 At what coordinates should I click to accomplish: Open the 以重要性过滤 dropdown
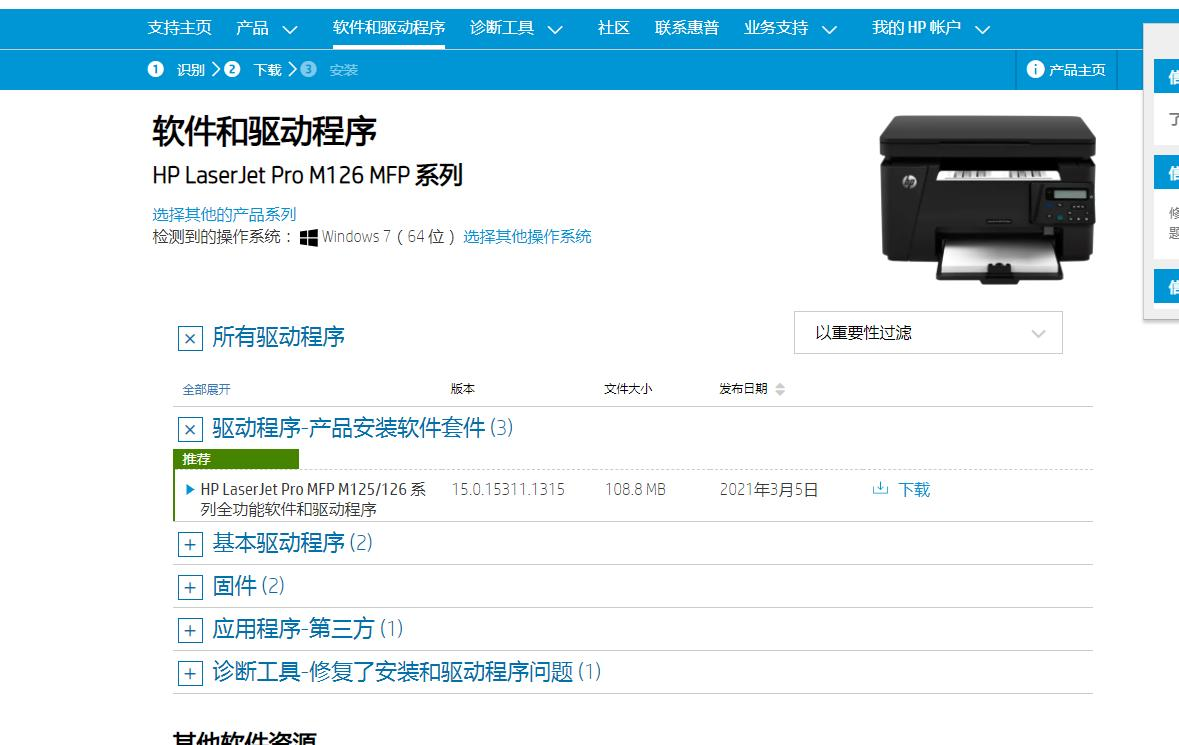(927, 332)
